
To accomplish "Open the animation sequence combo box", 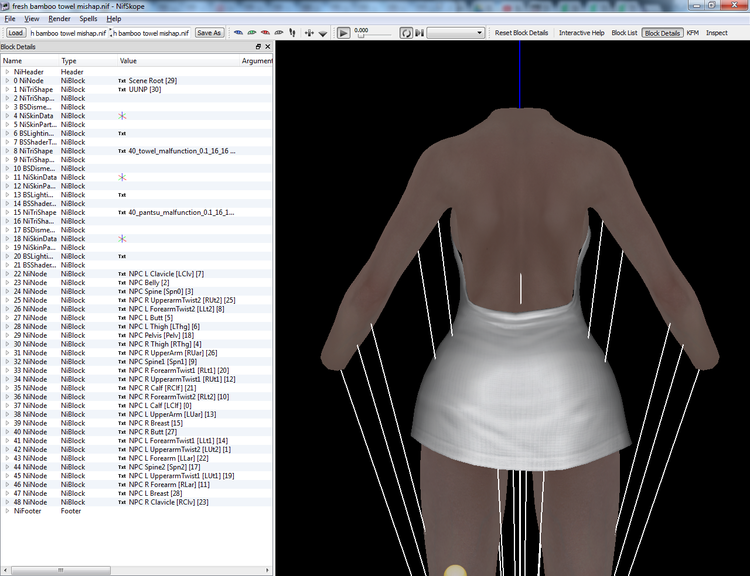I will tap(455, 33).
